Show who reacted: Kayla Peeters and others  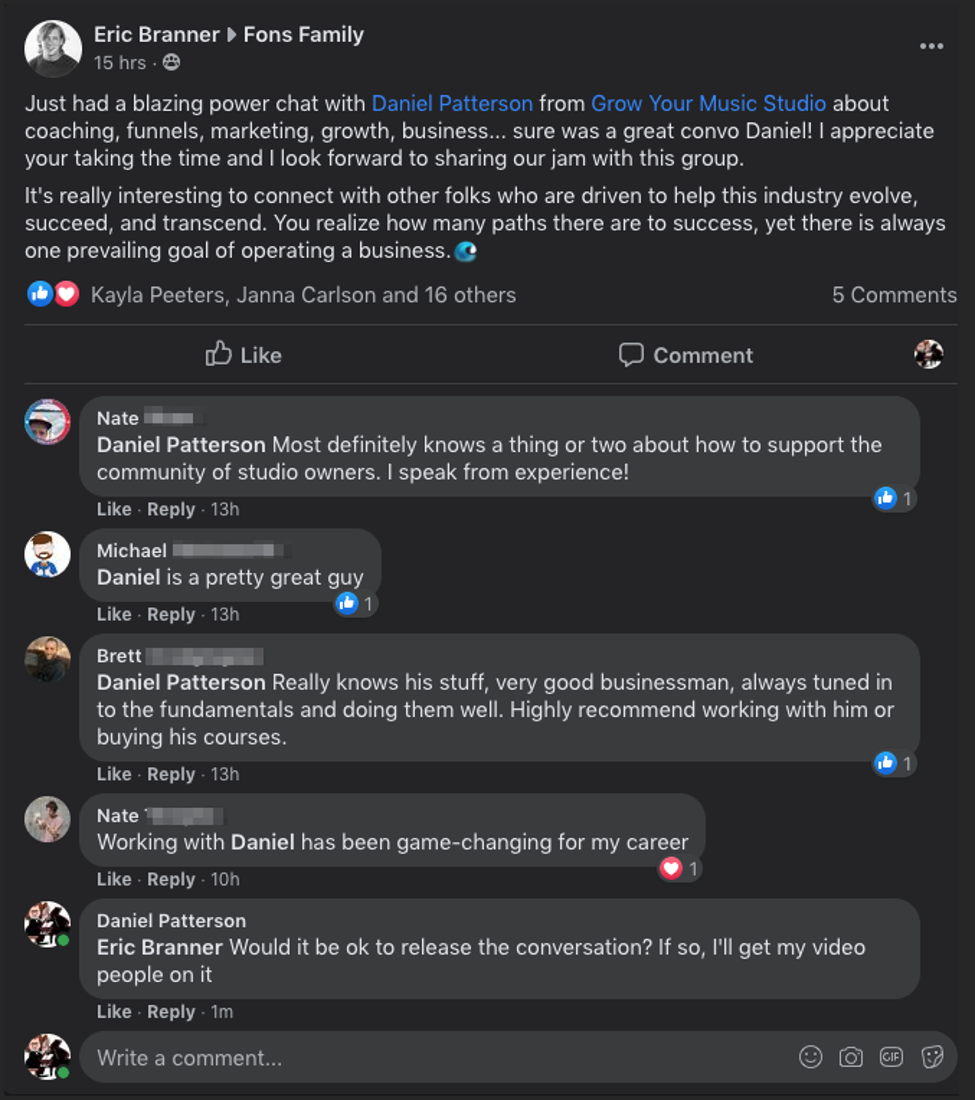(x=303, y=295)
